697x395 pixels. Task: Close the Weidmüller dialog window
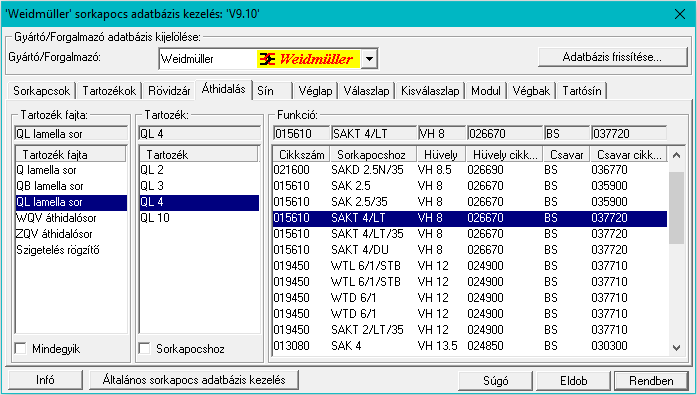tap(680, 14)
